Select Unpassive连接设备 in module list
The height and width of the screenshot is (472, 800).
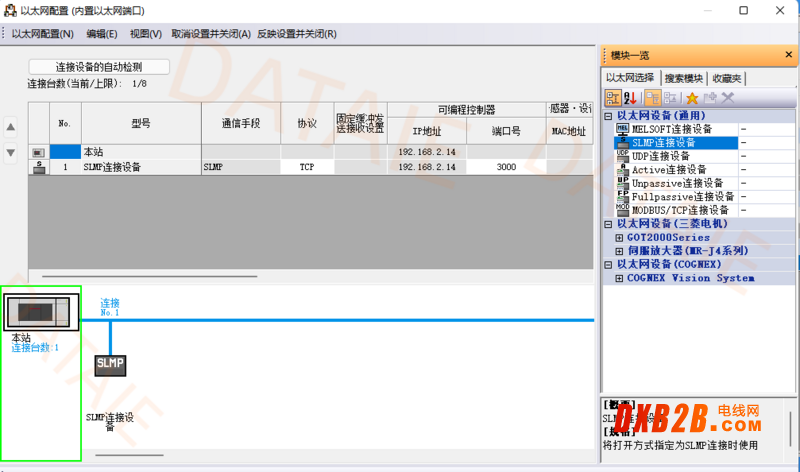coord(678,183)
